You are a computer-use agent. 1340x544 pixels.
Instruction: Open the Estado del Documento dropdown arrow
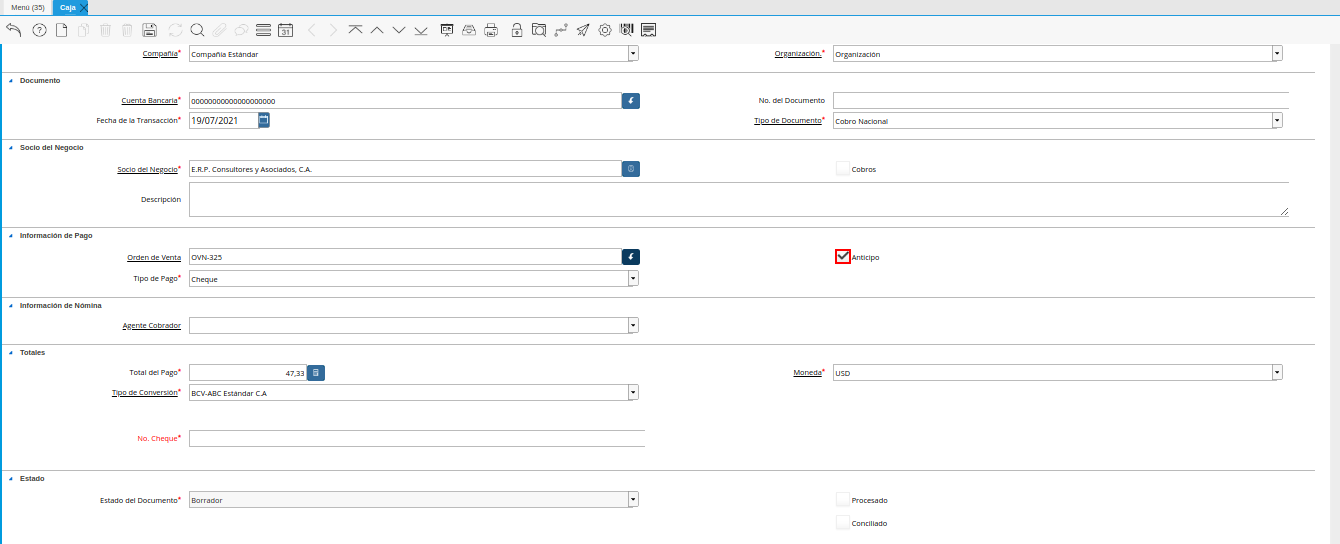tap(633, 499)
